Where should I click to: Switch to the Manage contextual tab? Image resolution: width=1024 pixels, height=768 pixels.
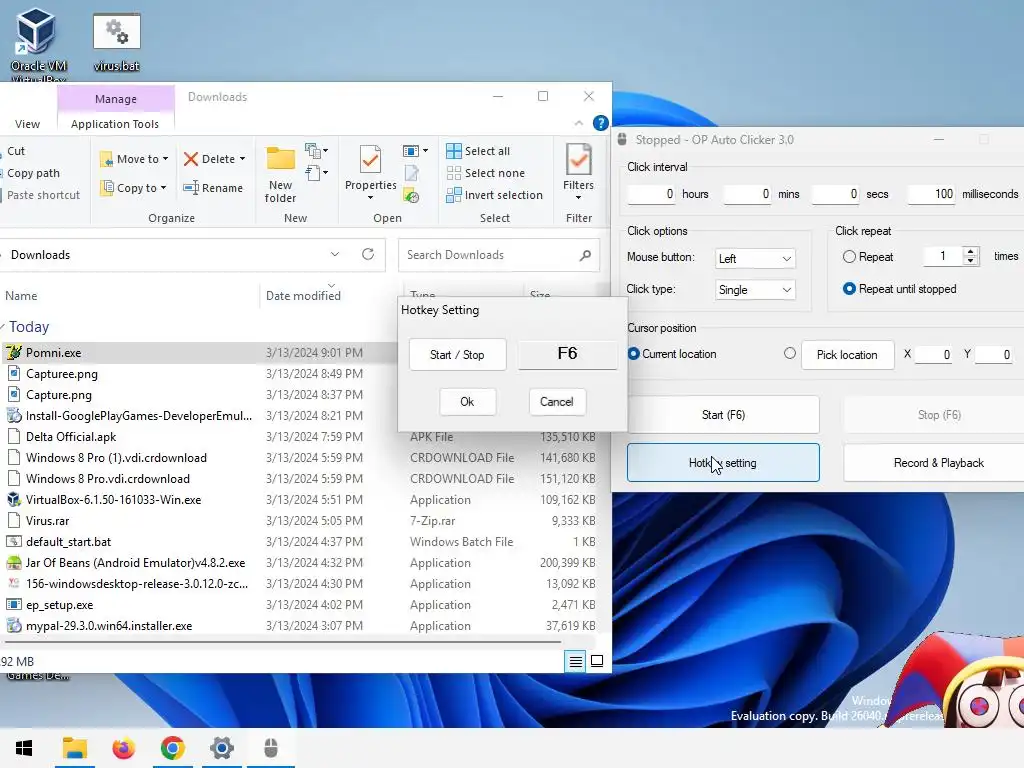tap(116, 99)
